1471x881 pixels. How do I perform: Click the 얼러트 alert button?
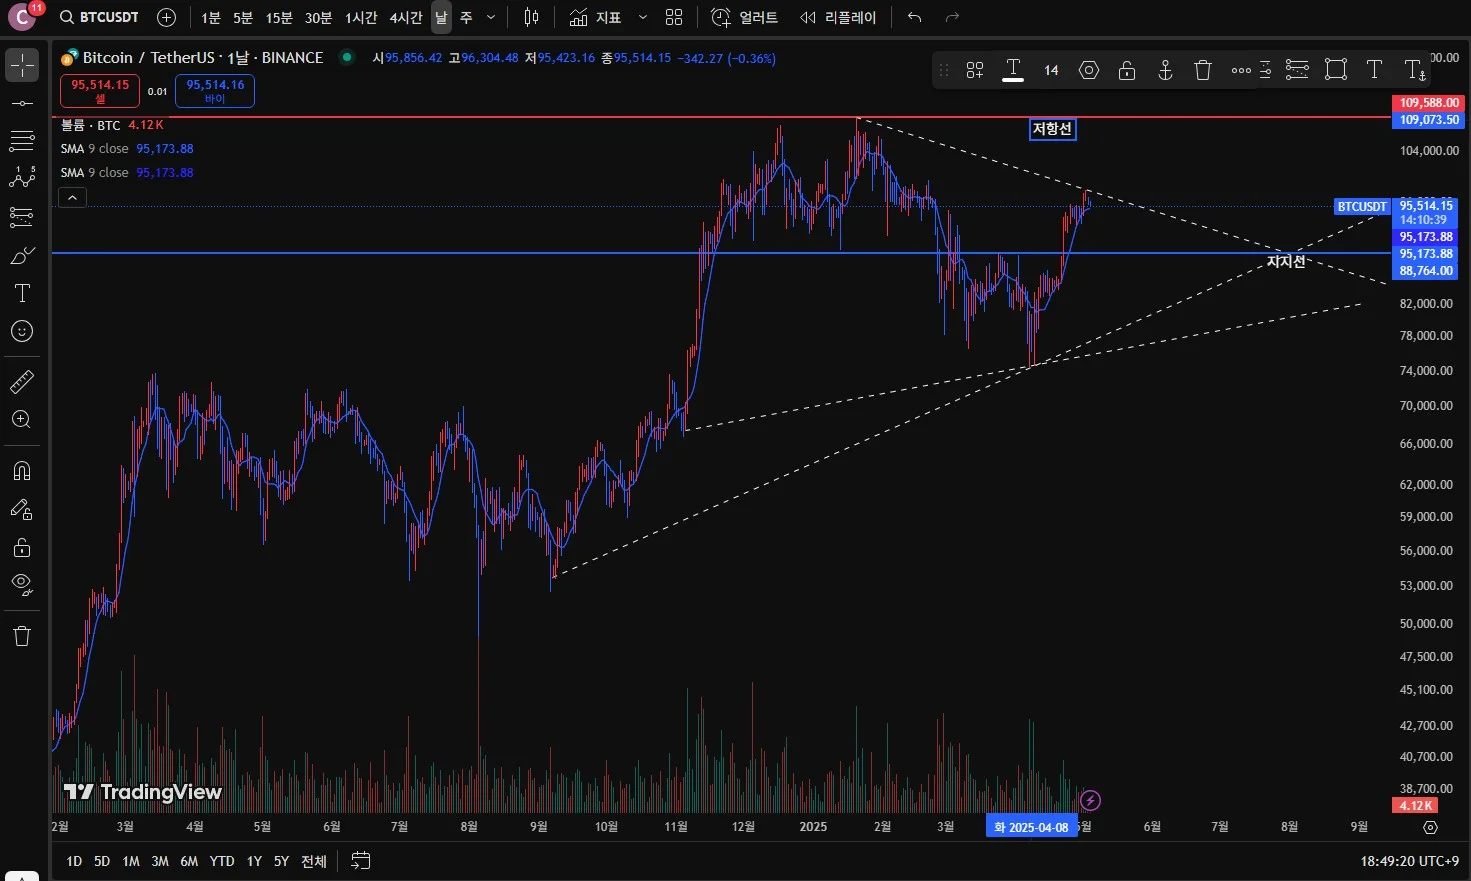point(745,18)
